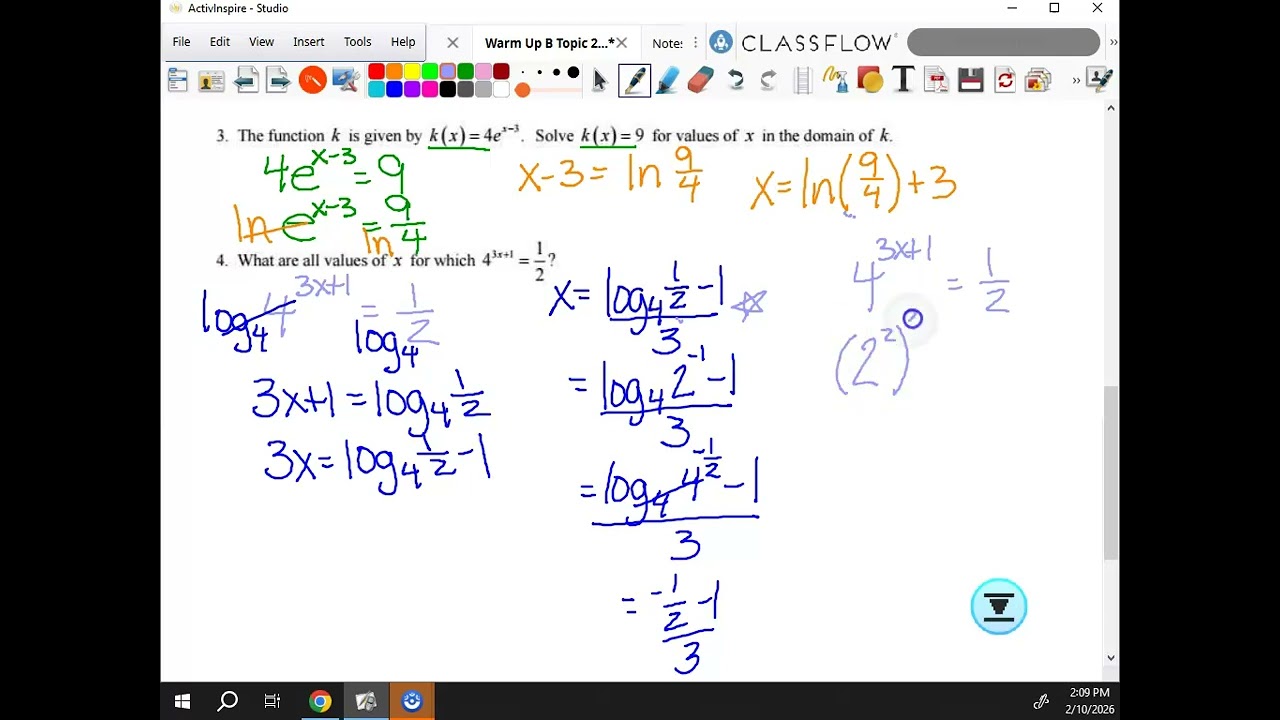Open the Help menu

point(403,42)
